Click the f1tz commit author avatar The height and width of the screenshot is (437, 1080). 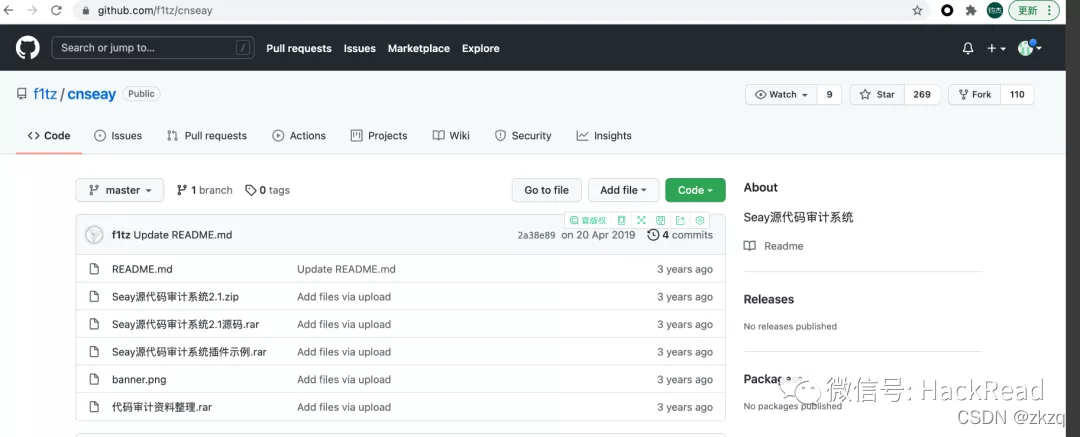94,235
